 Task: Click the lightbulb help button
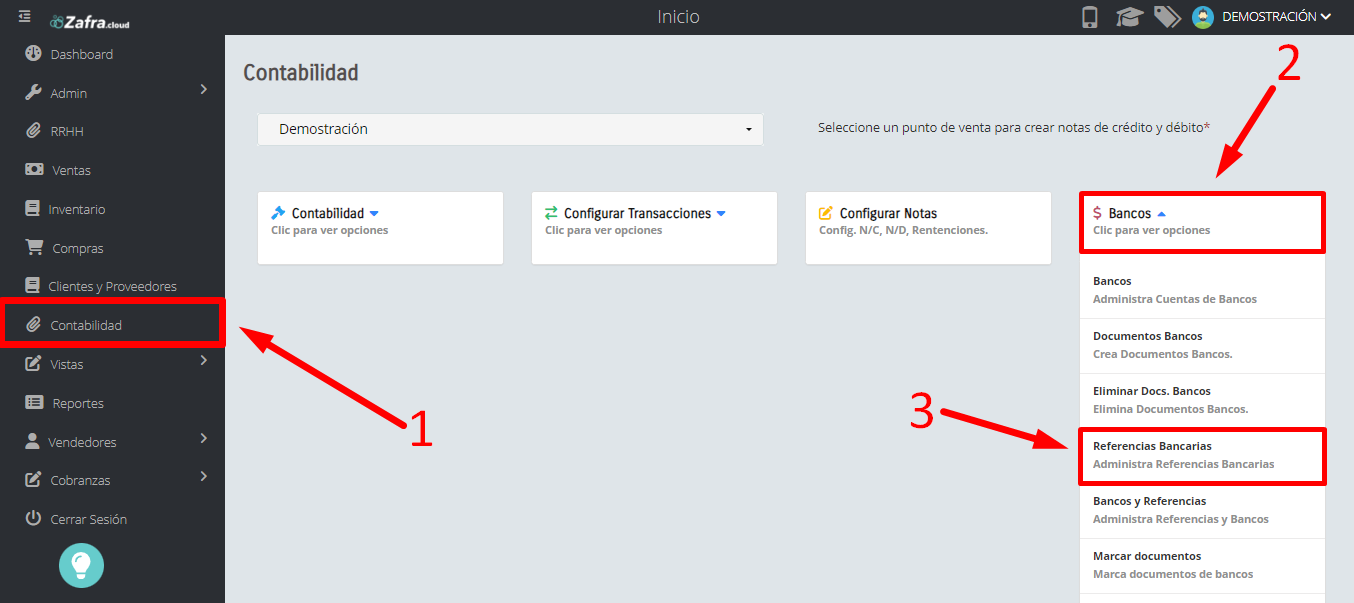click(x=81, y=565)
